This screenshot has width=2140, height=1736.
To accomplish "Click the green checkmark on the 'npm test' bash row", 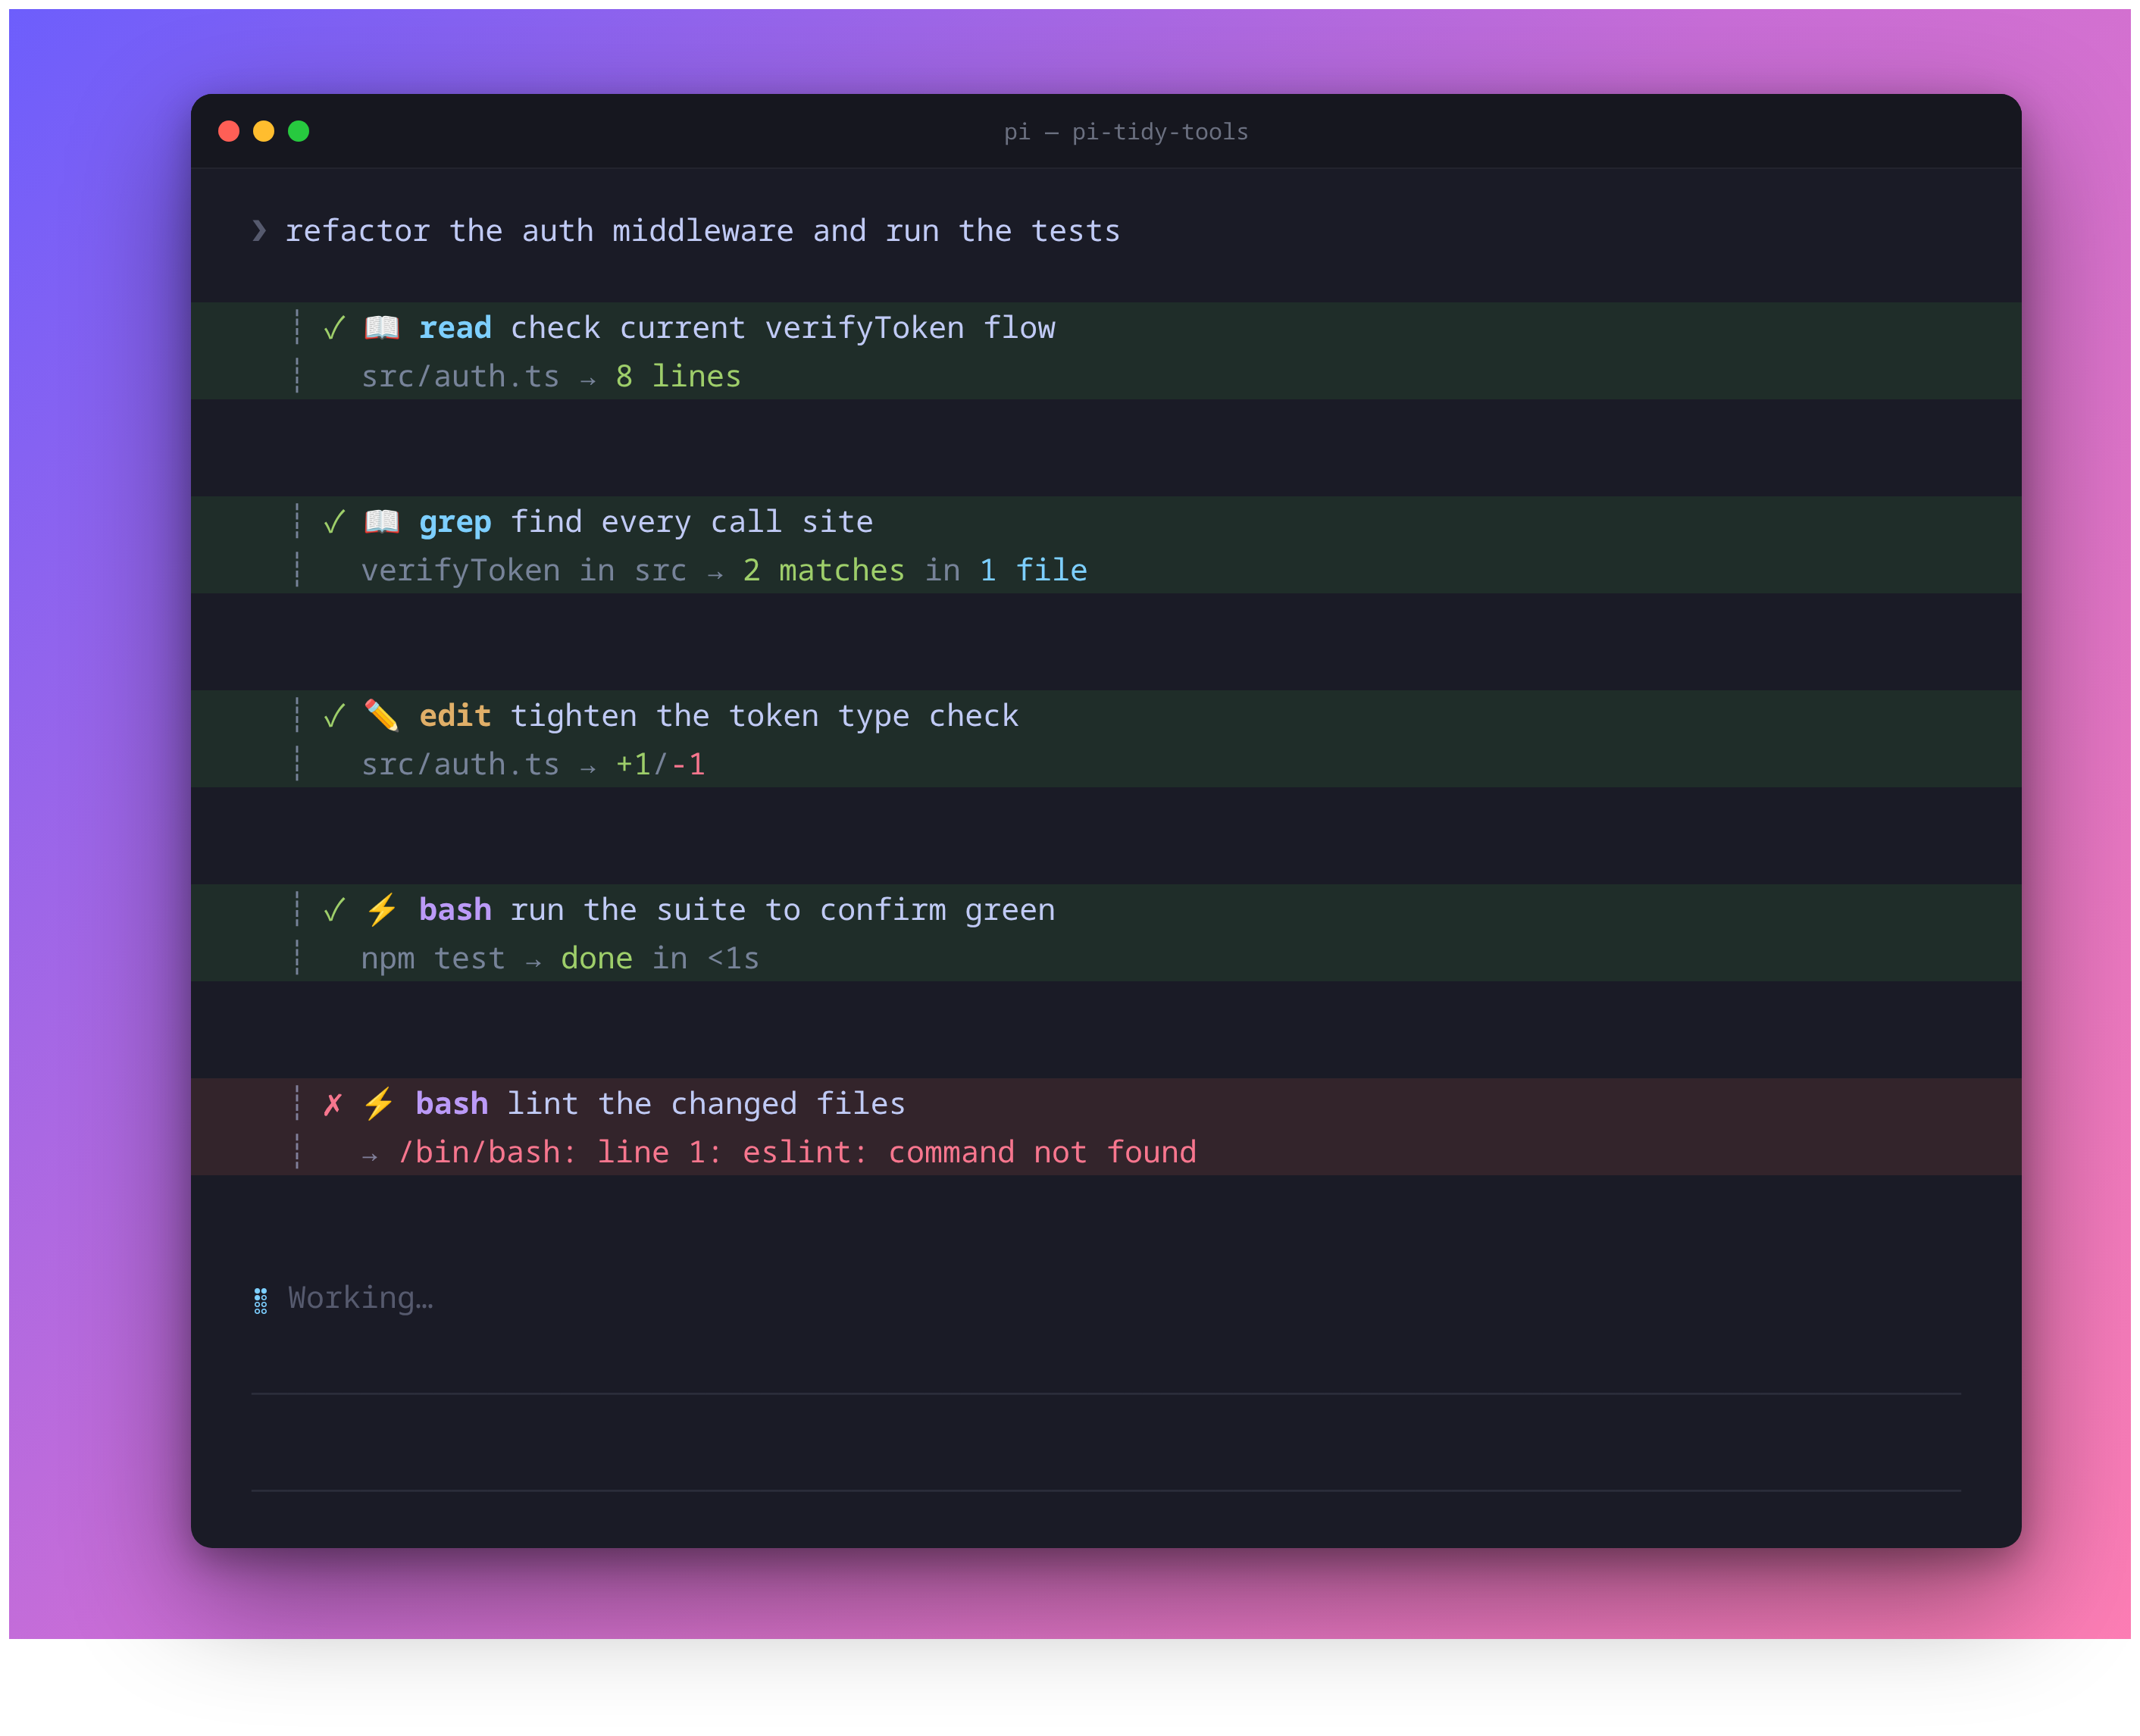I will click(334, 910).
